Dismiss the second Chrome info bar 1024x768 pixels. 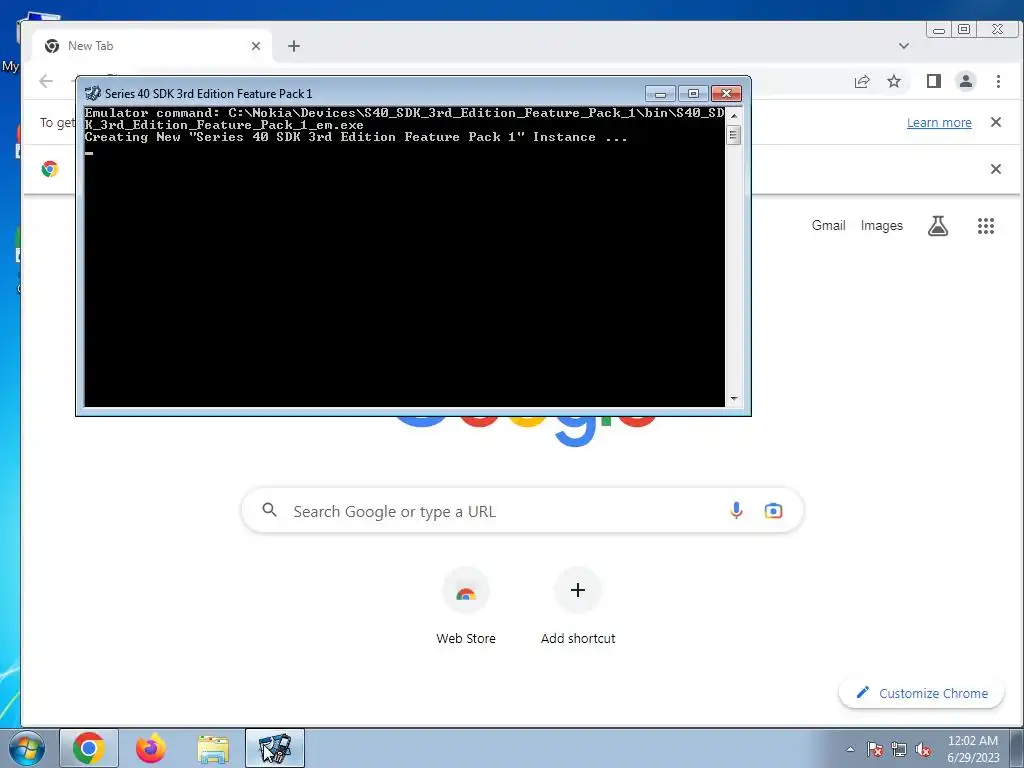point(996,169)
